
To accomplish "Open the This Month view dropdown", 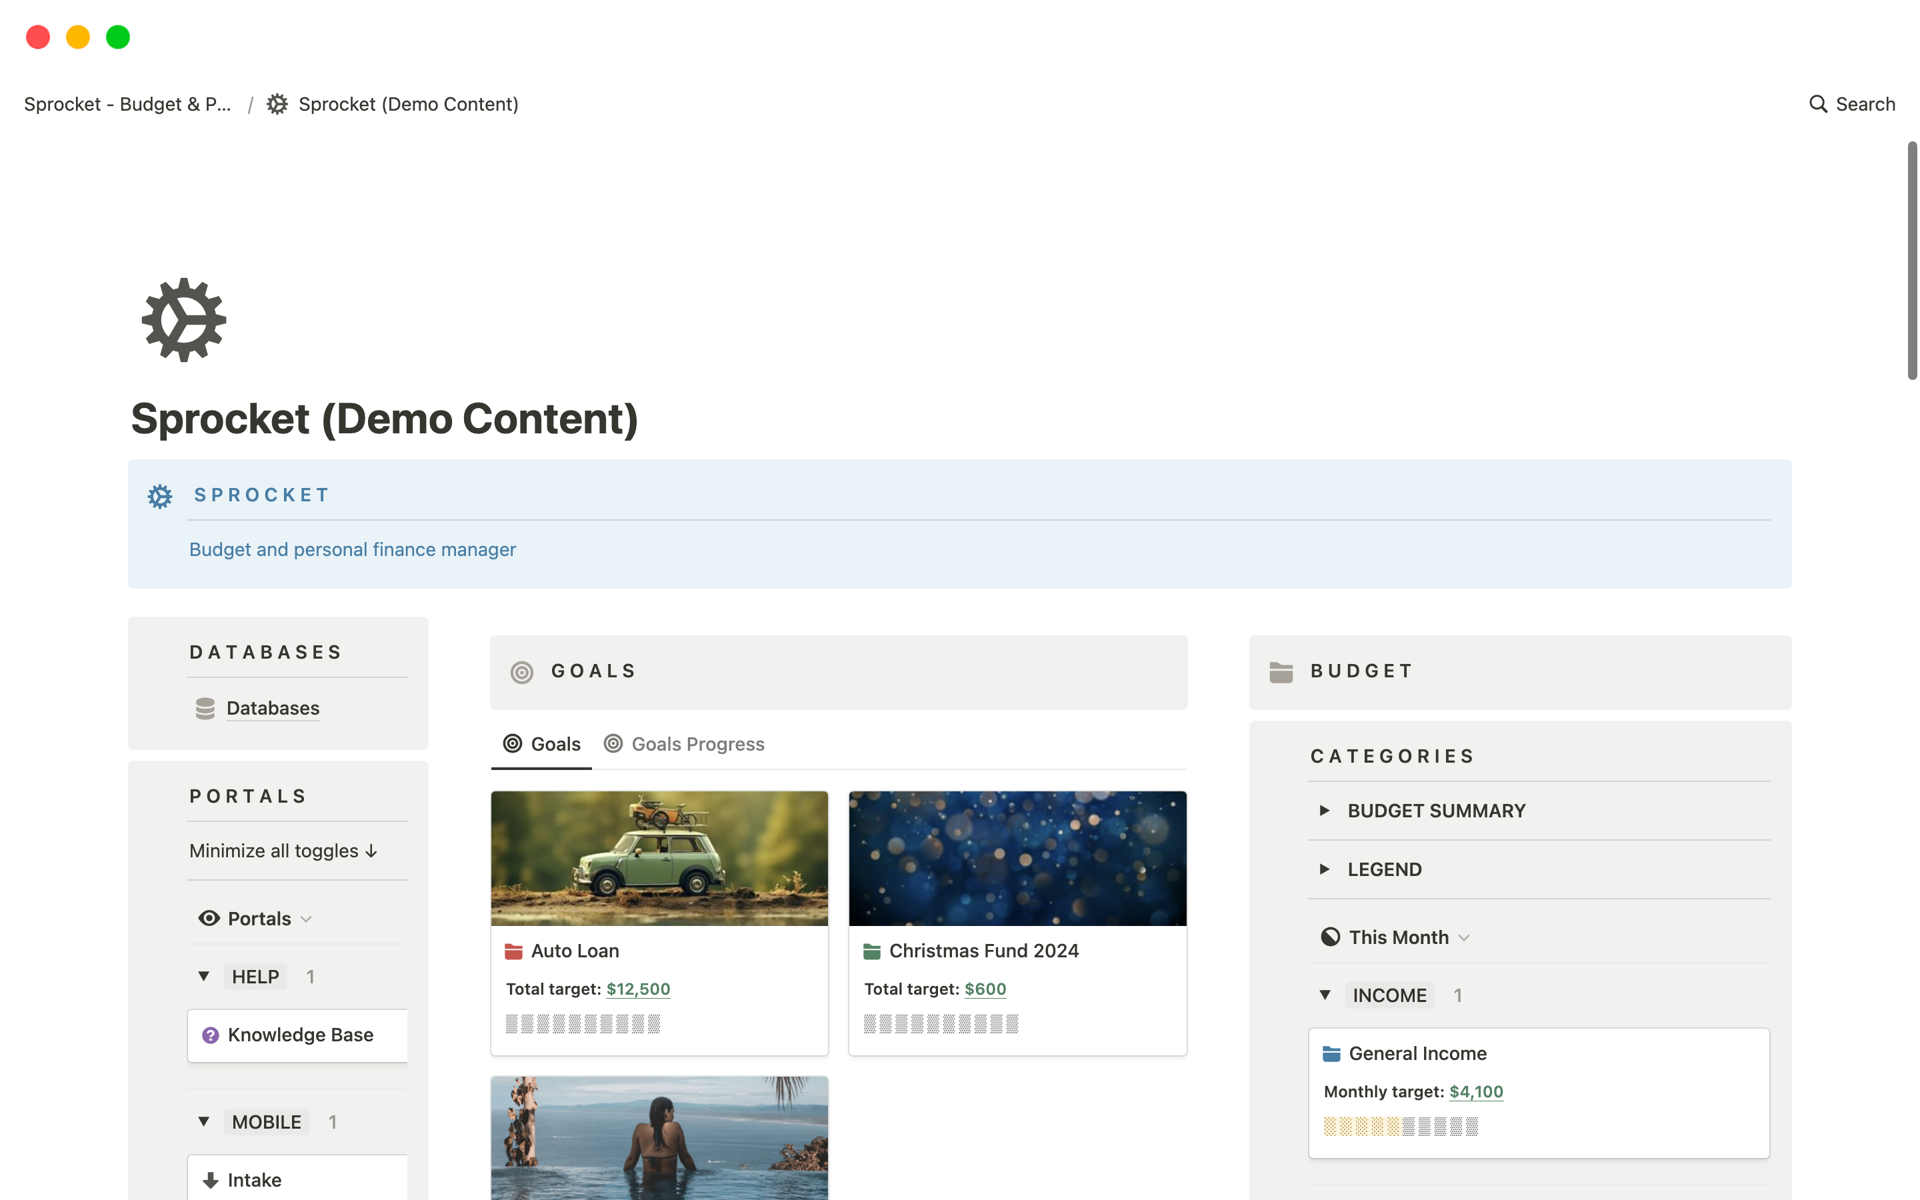I will pos(1397,938).
